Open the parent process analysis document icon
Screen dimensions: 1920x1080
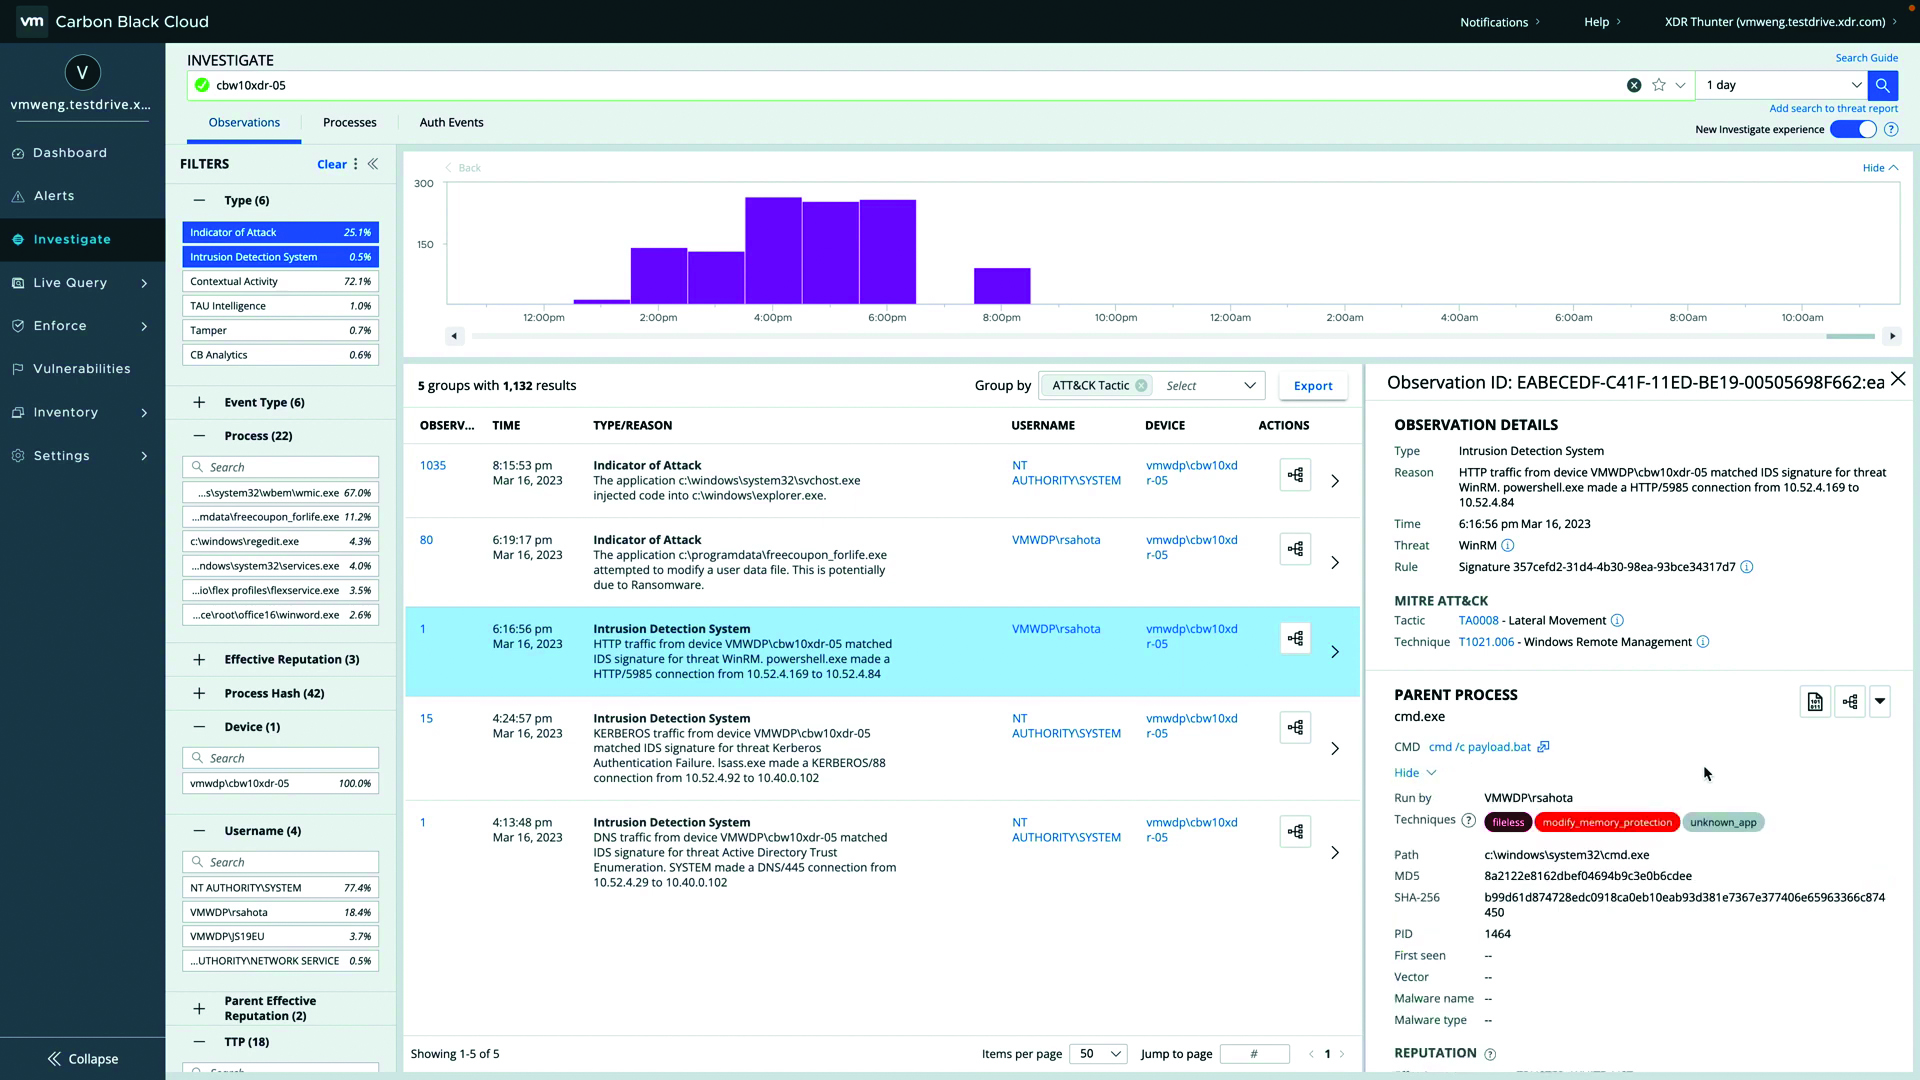(1815, 702)
